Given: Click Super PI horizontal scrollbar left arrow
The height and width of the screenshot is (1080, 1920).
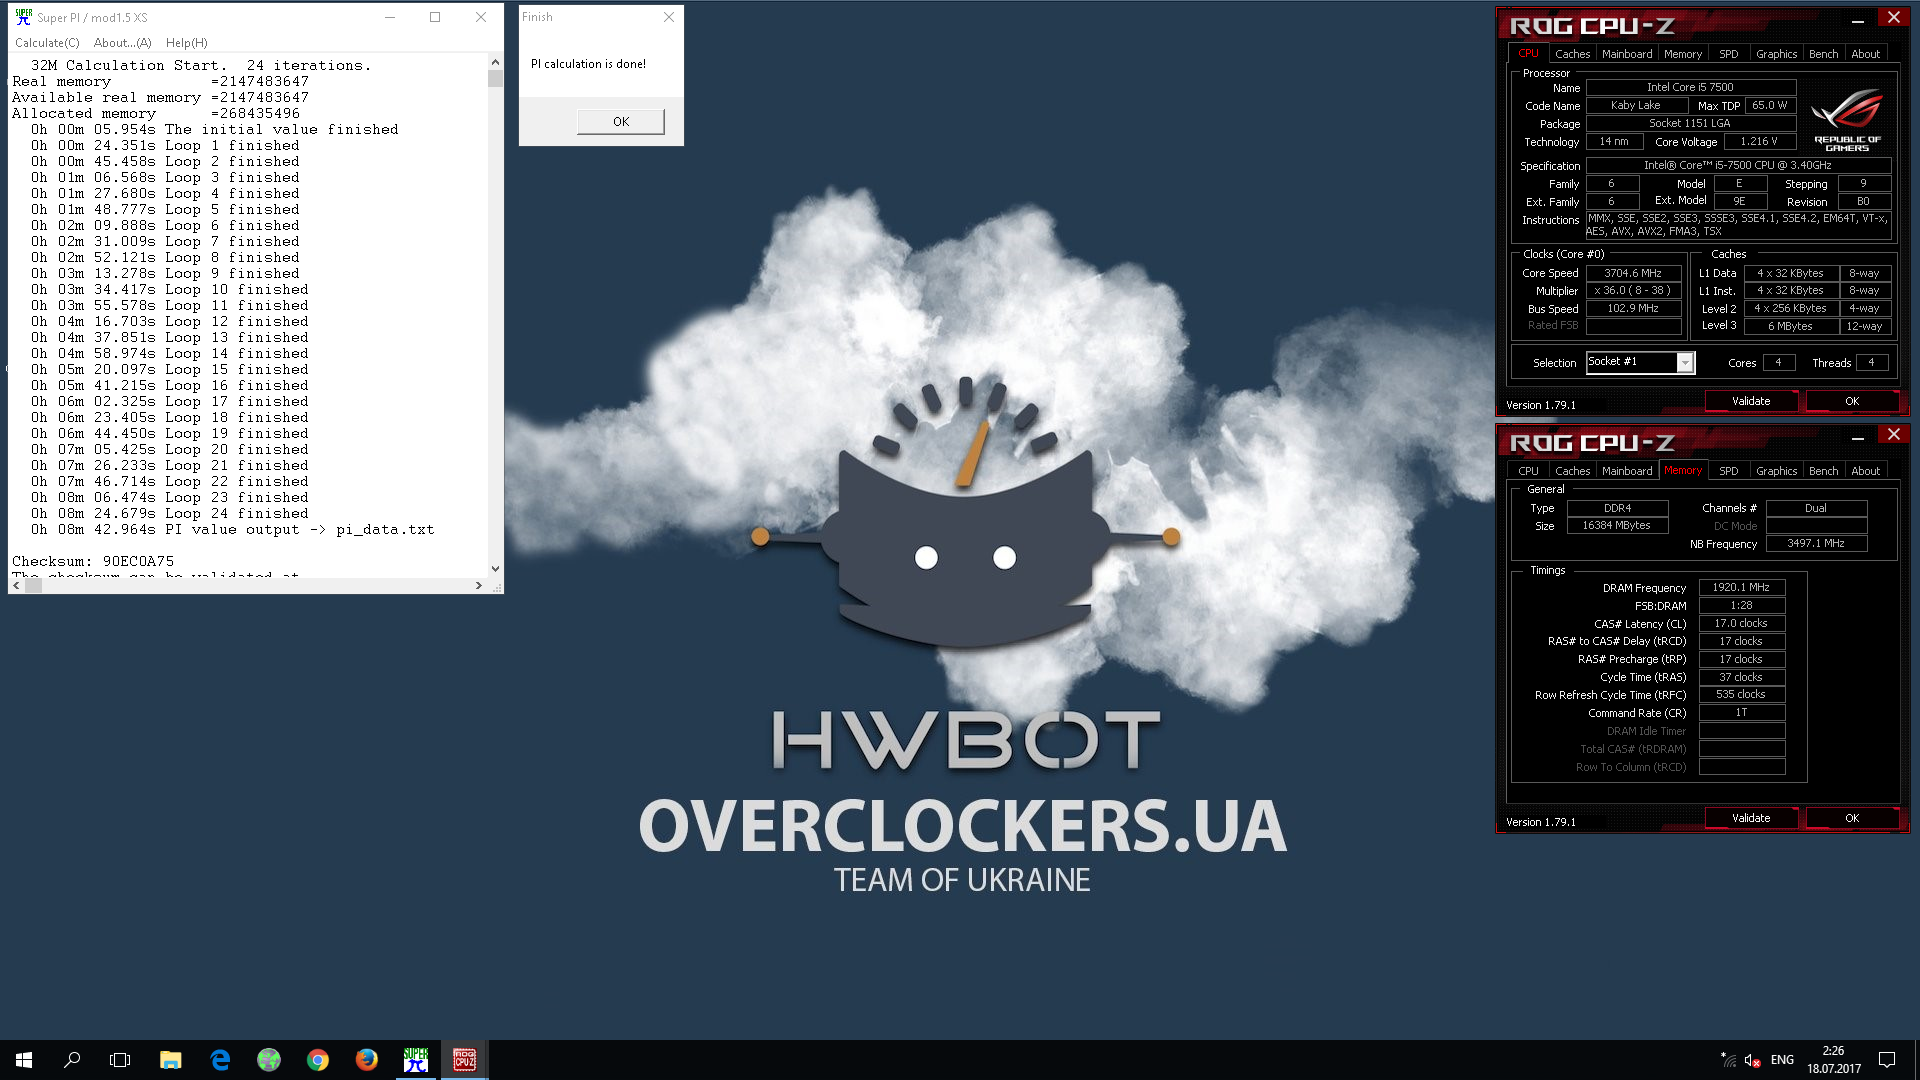Looking at the screenshot, I should [x=17, y=586].
